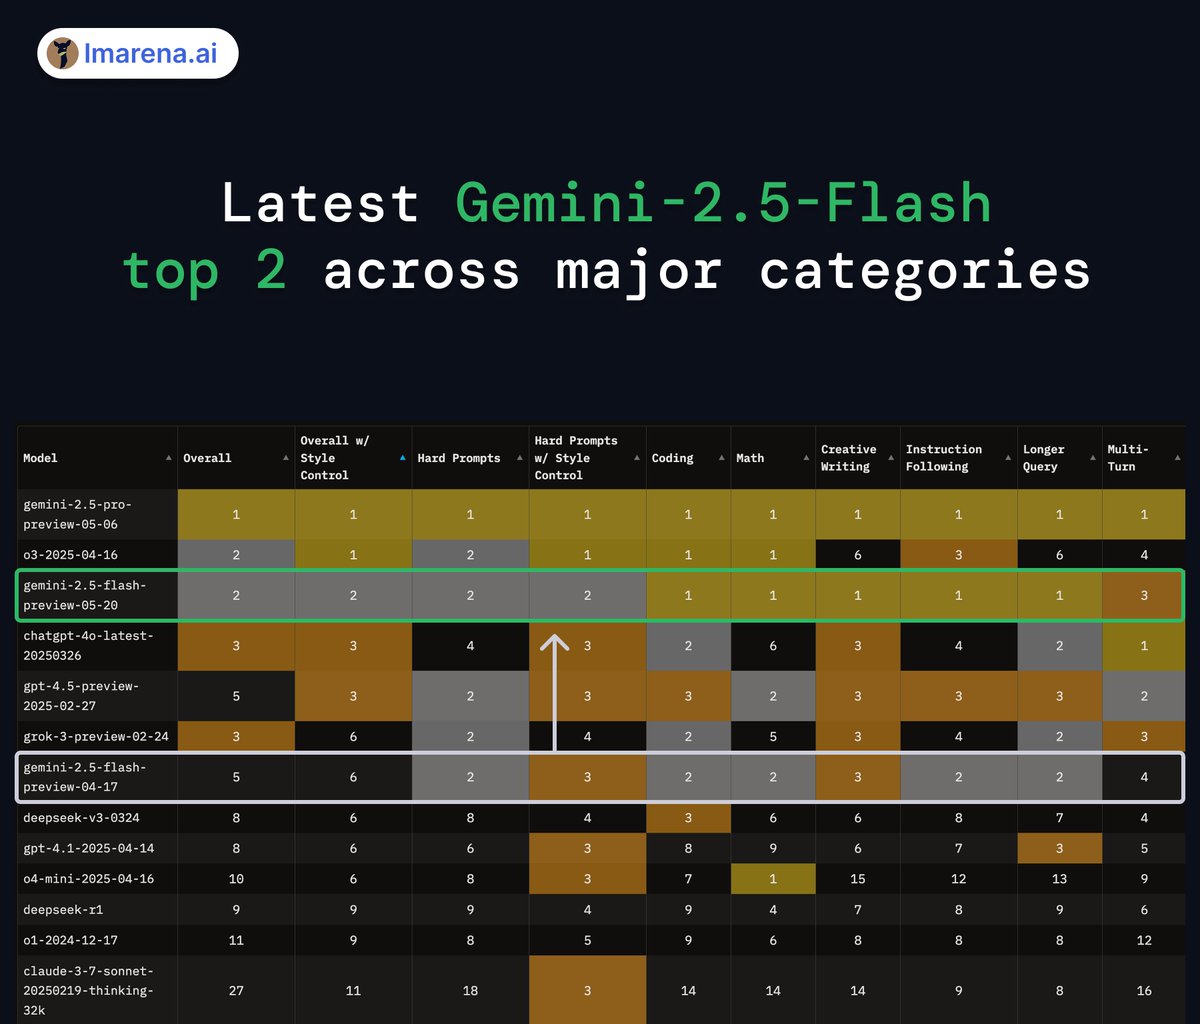The image size is (1200, 1024).
Task: Click gemini-2.5-pro Overall rank 1 cell
Action: [x=236, y=514]
